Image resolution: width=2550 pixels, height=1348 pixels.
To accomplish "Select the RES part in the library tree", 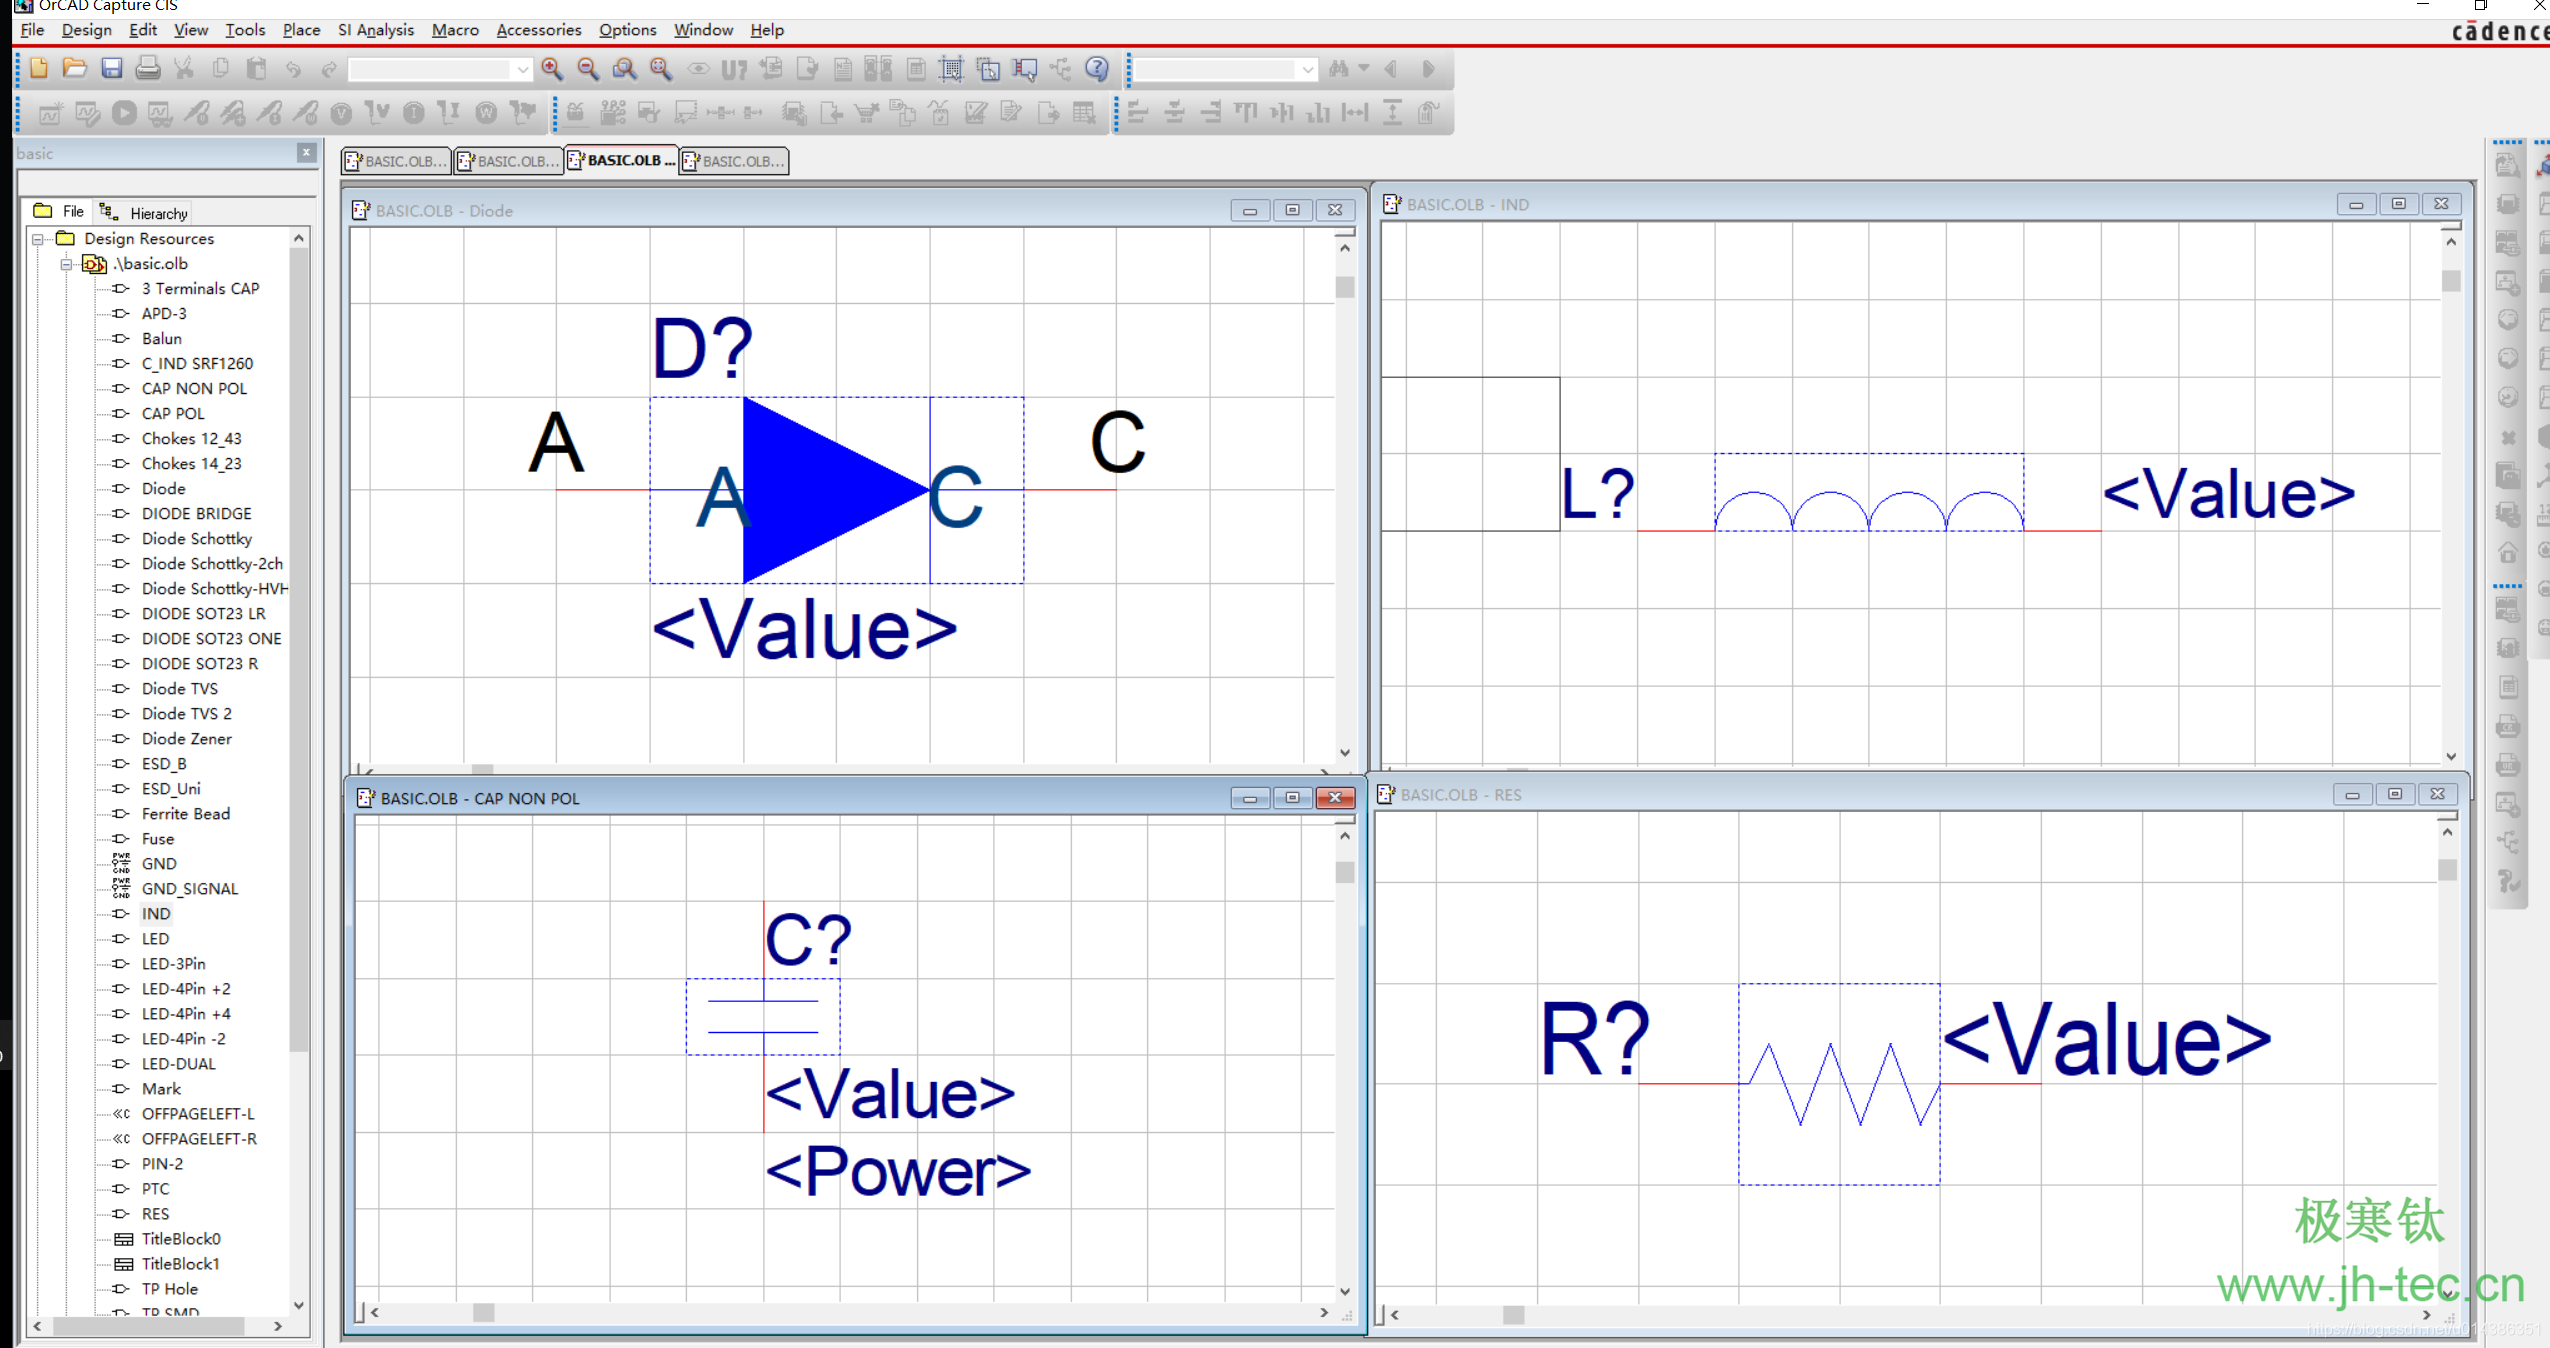I will tap(155, 1213).
